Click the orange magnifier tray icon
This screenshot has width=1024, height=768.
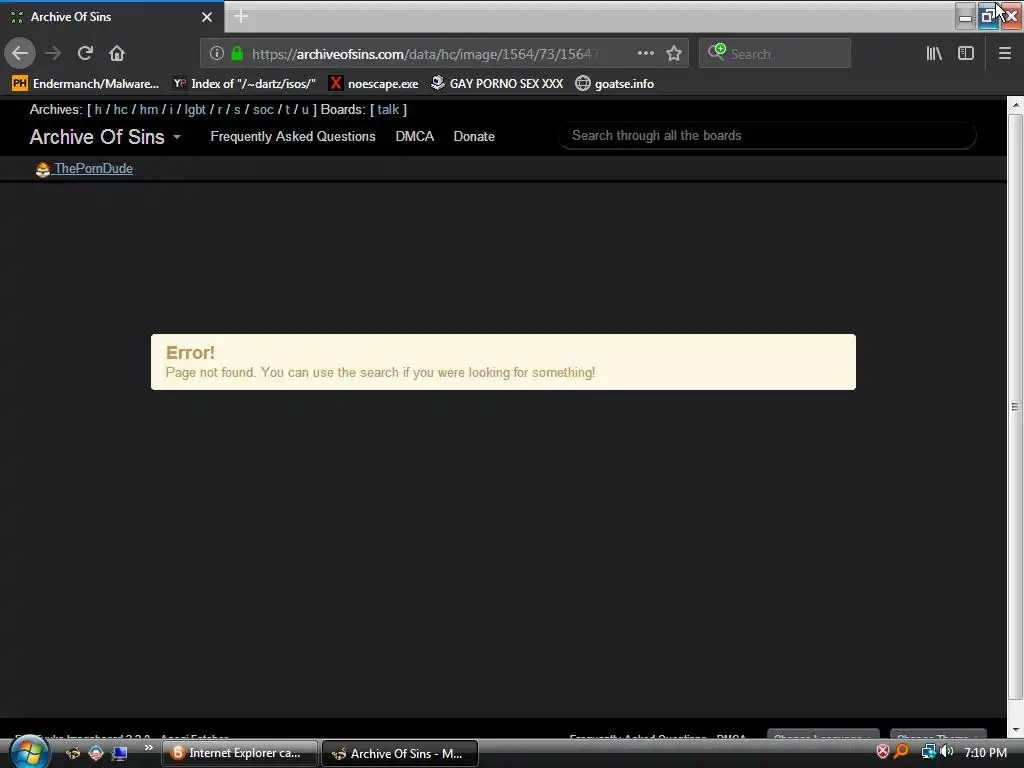(902, 752)
